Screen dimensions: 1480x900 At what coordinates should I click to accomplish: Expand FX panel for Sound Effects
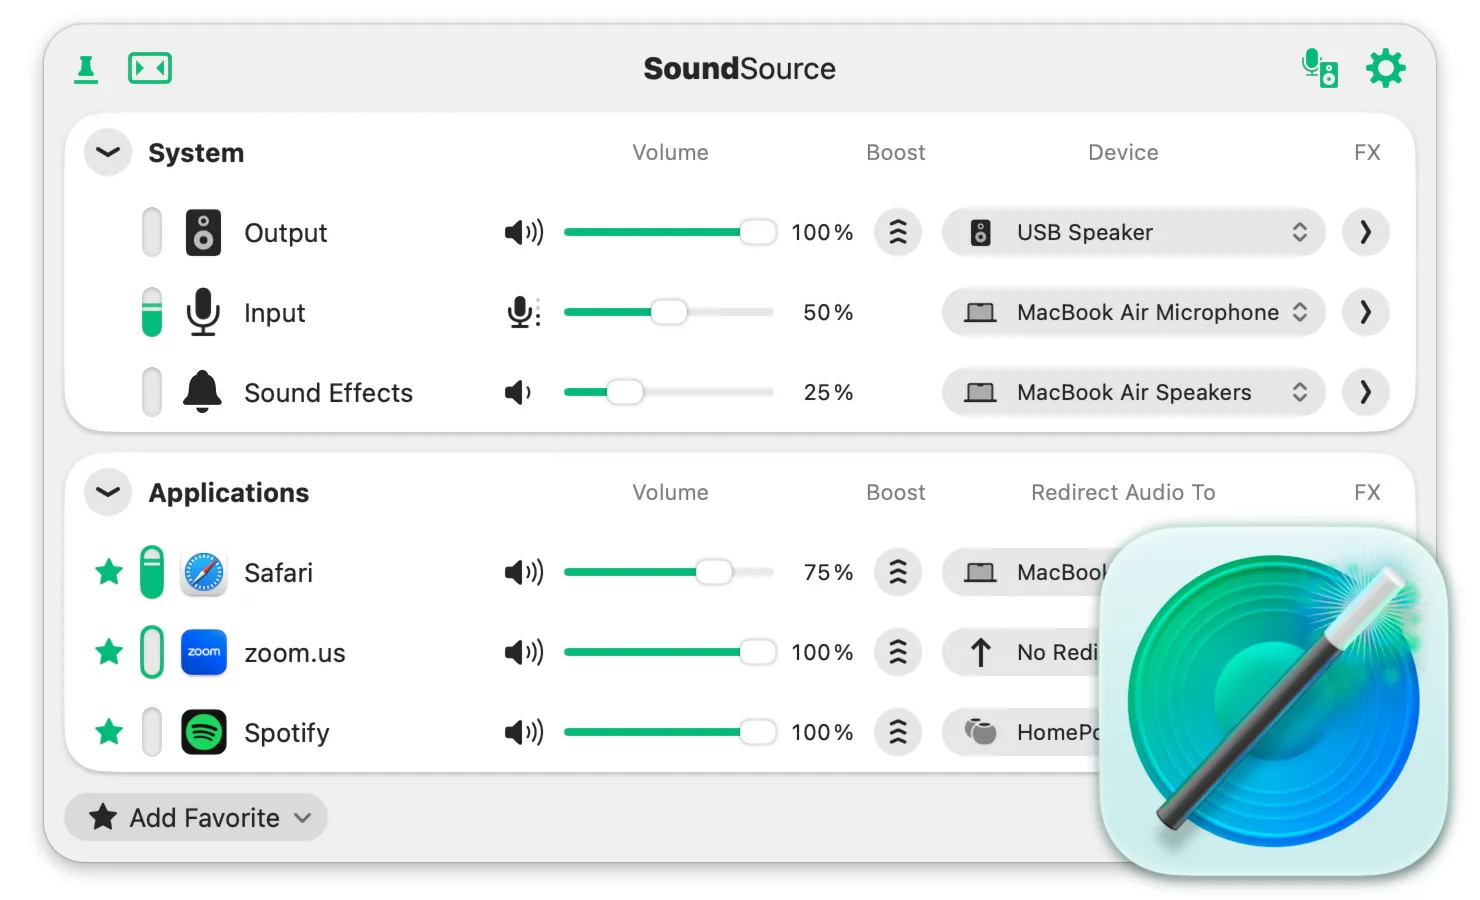click(x=1366, y=393)
